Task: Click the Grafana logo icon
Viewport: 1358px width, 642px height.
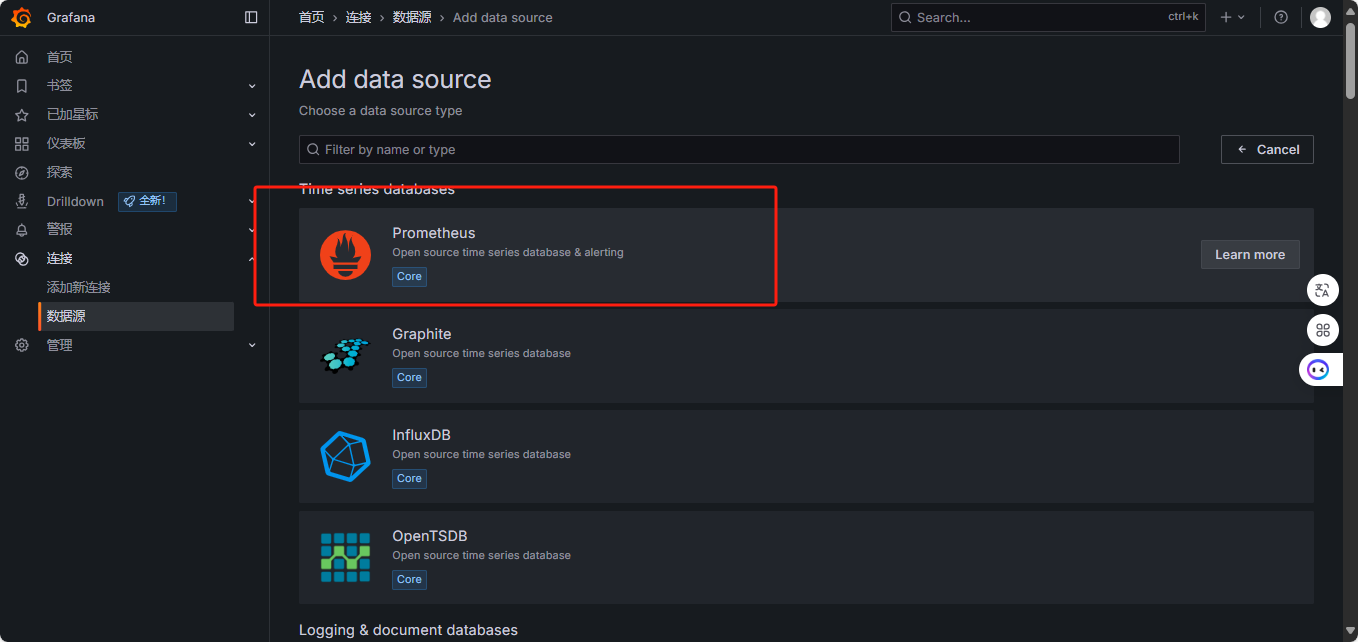Action: coord(21,17)
